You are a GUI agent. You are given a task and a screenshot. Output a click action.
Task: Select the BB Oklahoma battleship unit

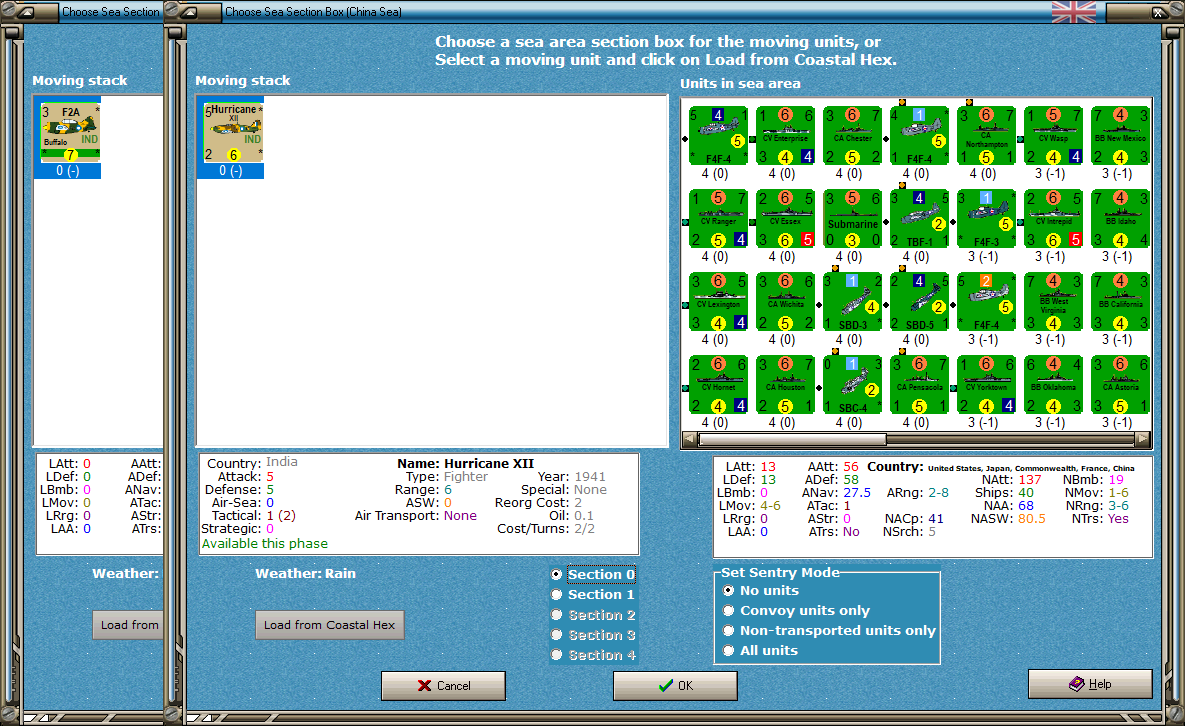pyautogui.click(x=1054, y=385)
